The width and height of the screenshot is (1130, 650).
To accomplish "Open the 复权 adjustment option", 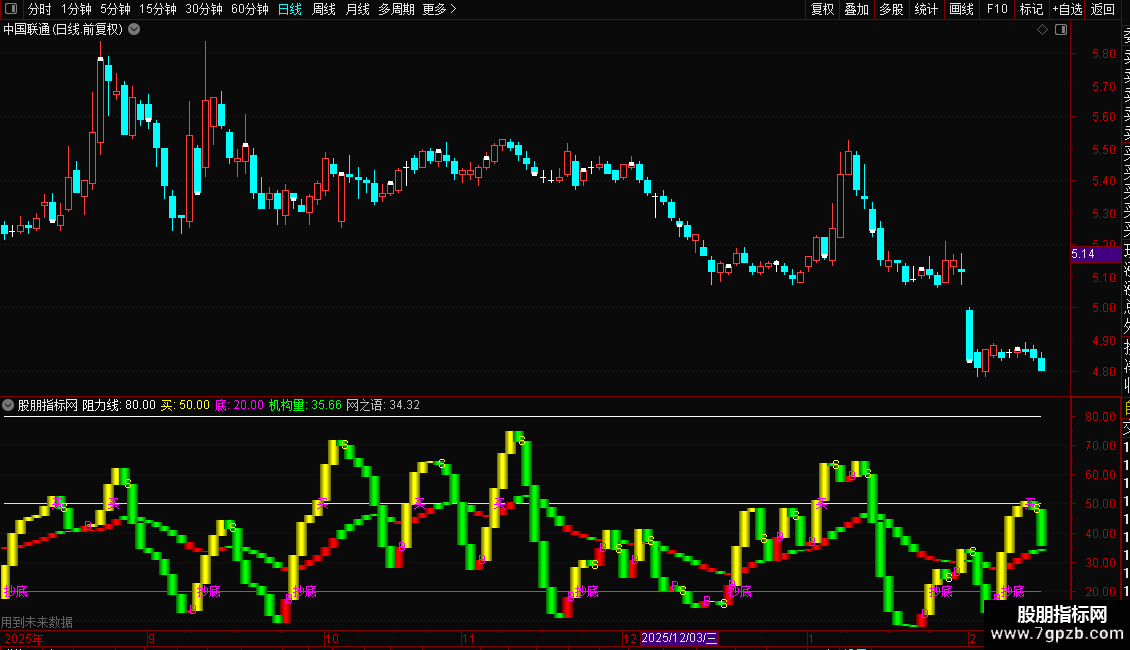I will [822, 9].
